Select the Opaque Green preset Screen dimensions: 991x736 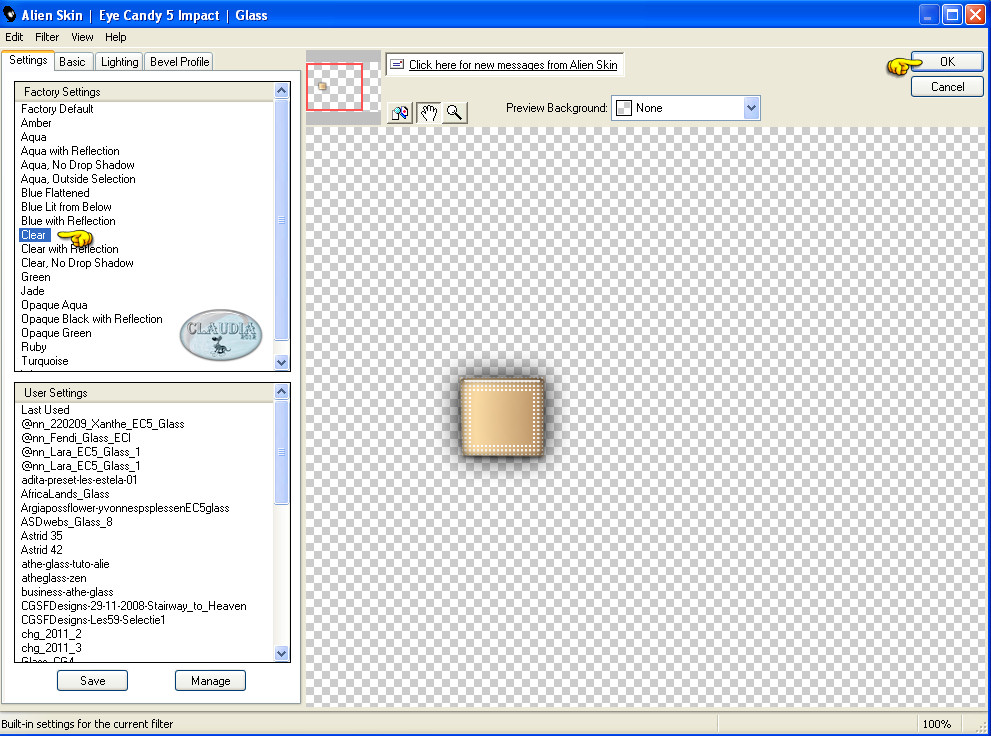coord(56,333)
